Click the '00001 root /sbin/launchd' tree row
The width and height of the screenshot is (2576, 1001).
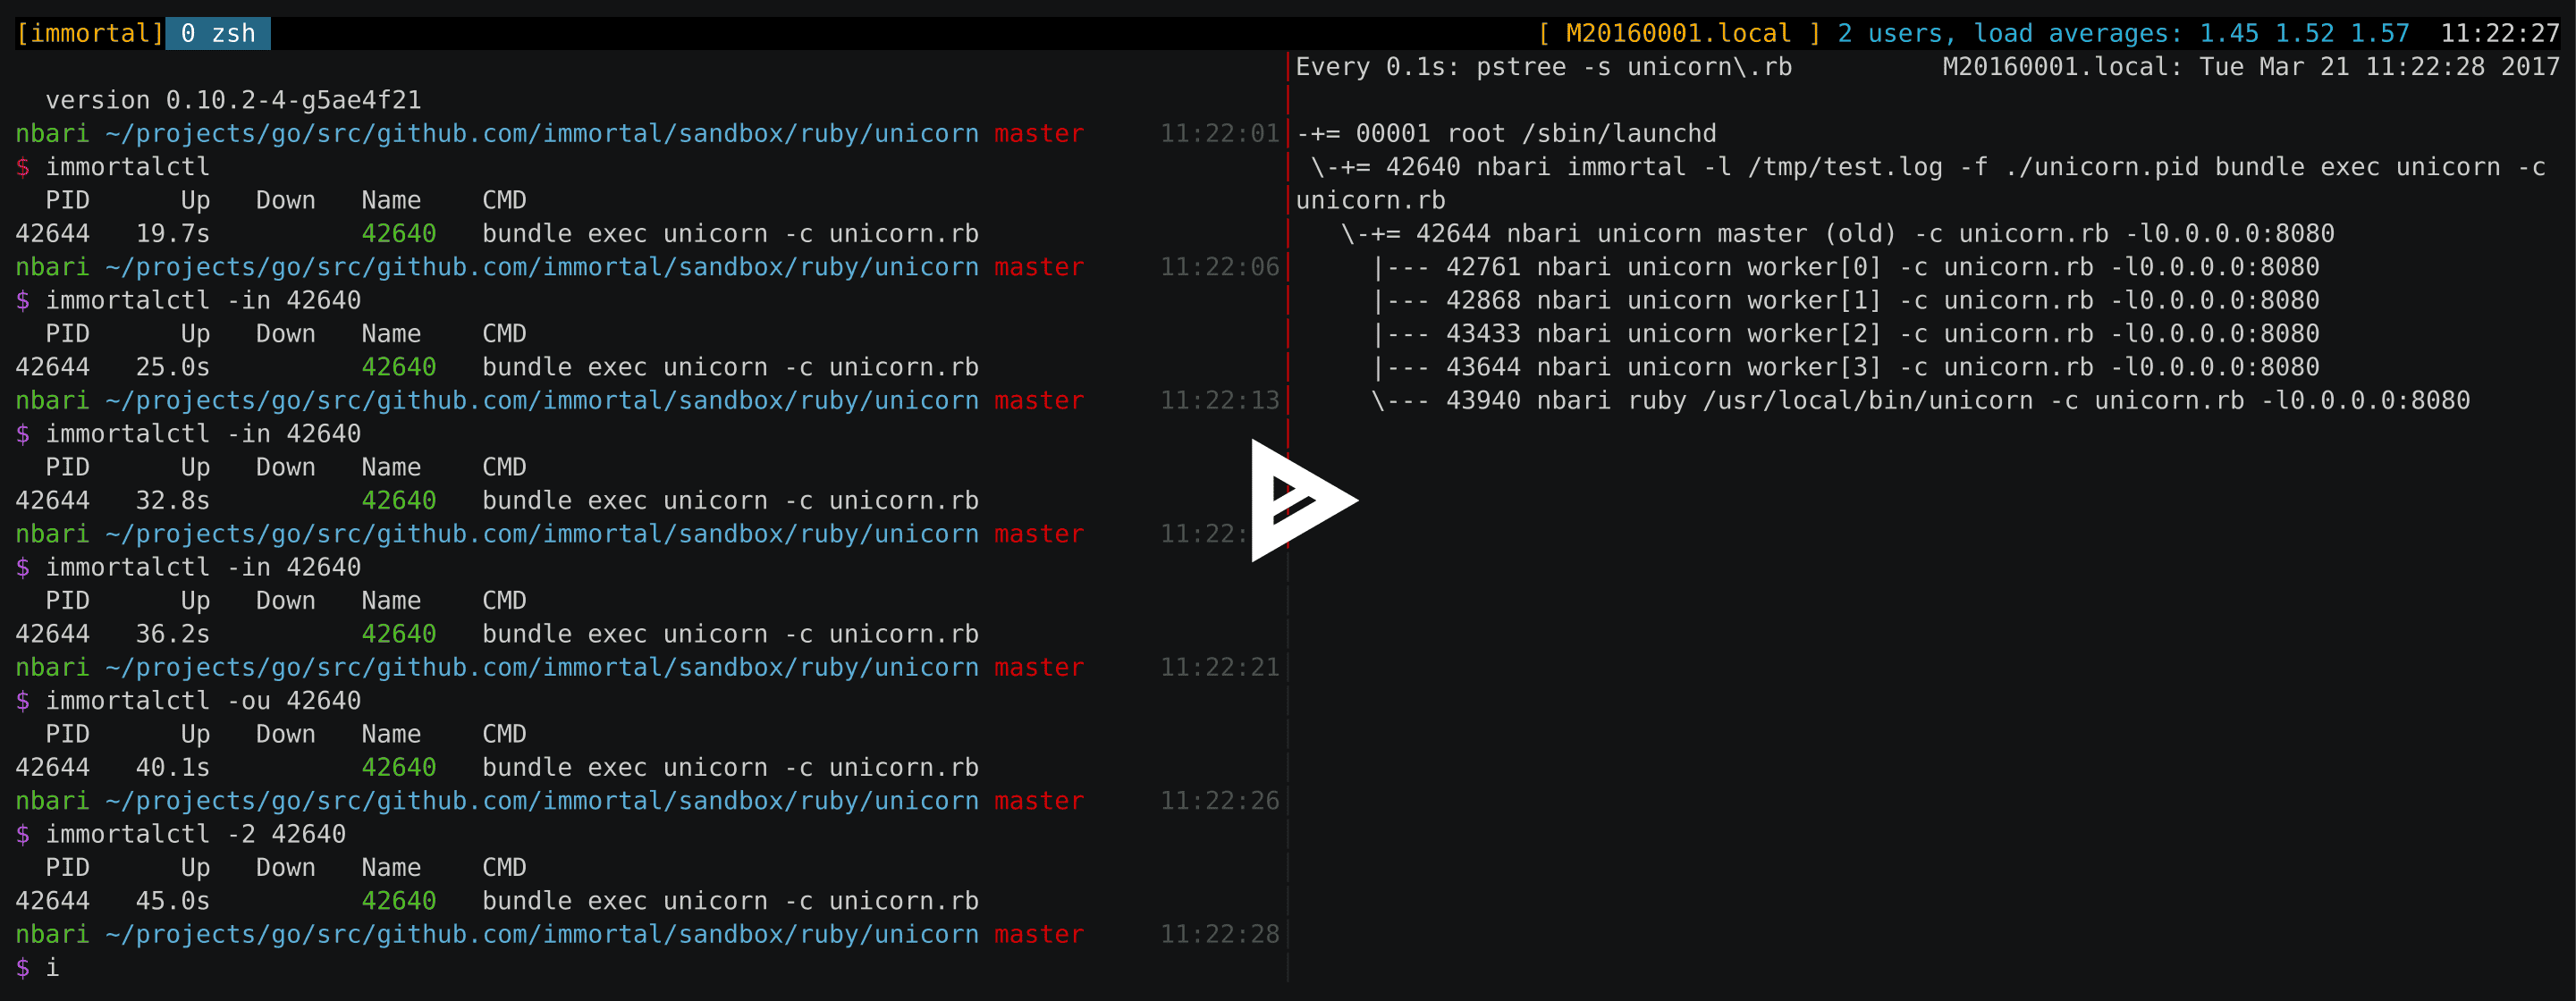[x=1506, y=133]
